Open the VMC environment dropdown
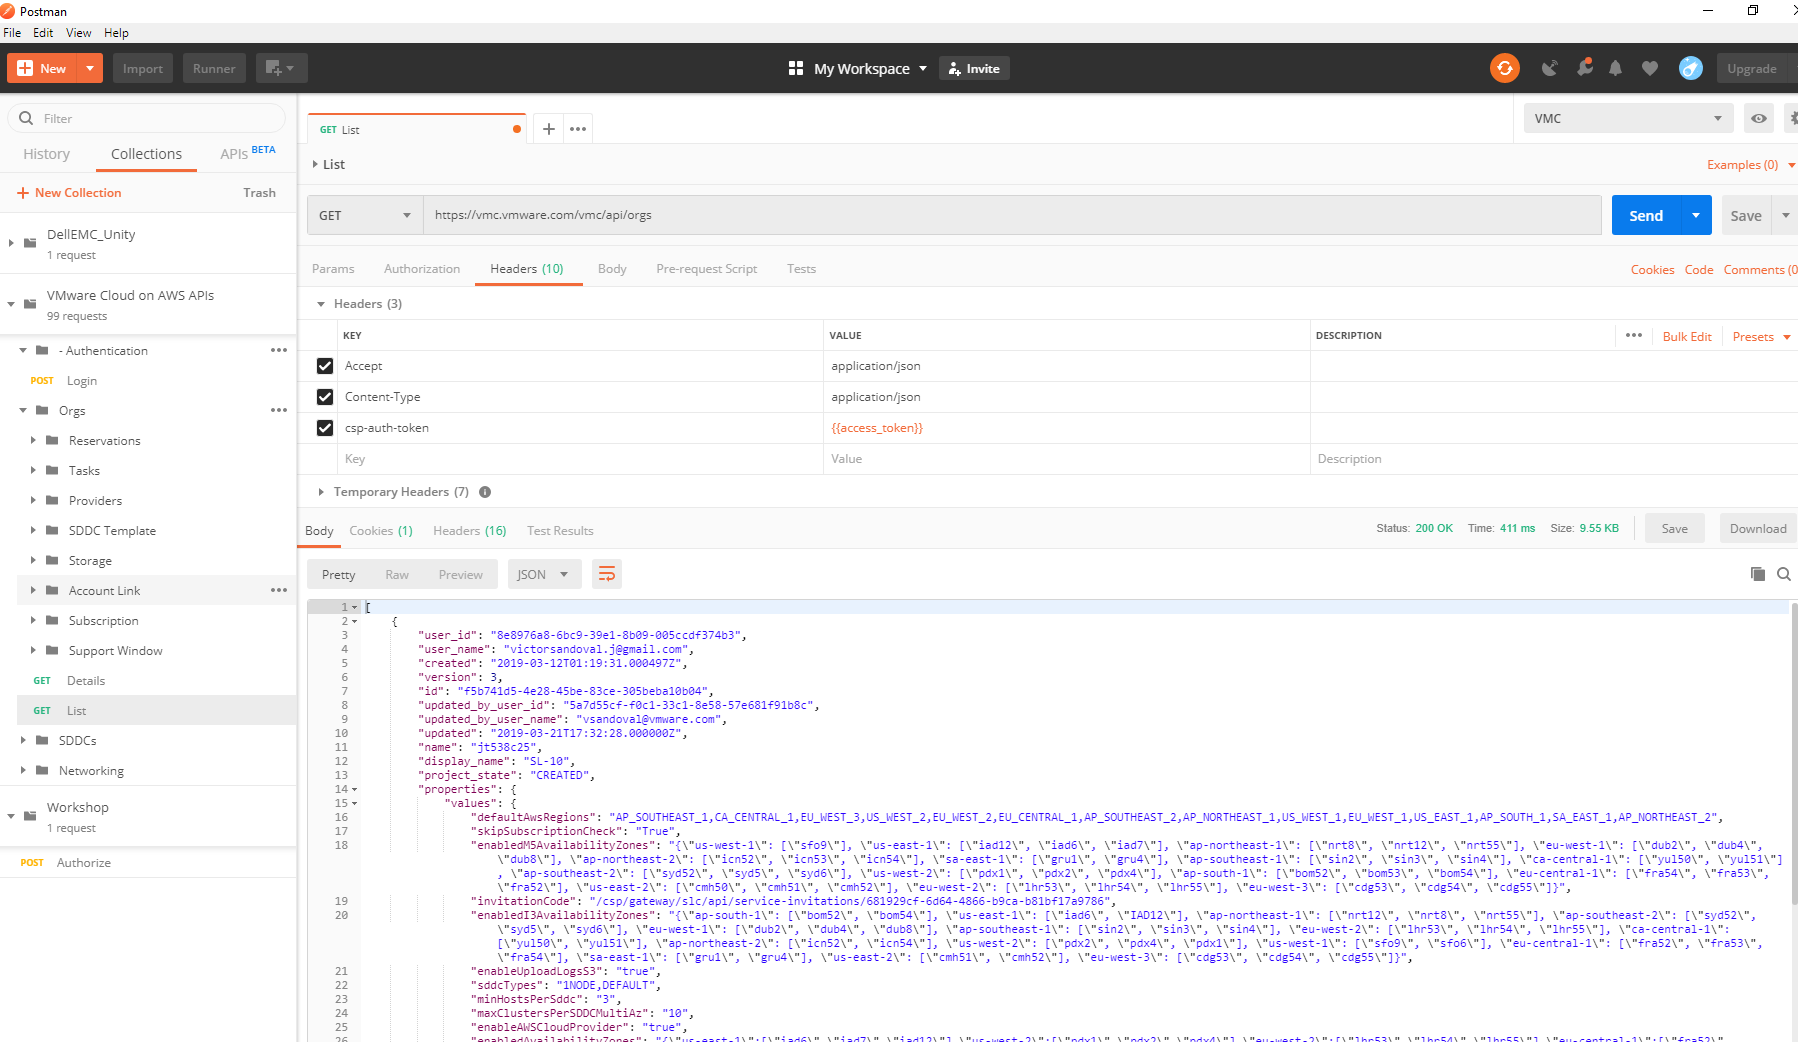 [1627, 118]
